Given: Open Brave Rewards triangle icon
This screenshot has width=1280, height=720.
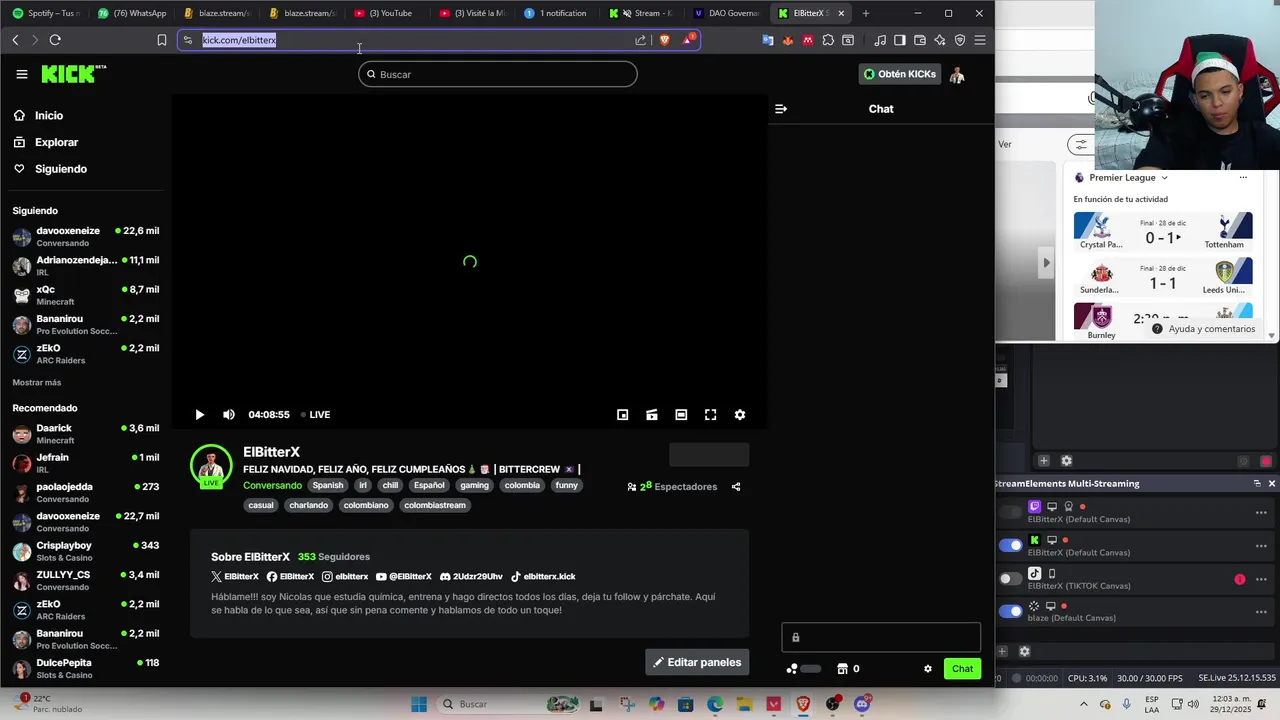Looking at the screenshot, I should (x=688, y=40).
